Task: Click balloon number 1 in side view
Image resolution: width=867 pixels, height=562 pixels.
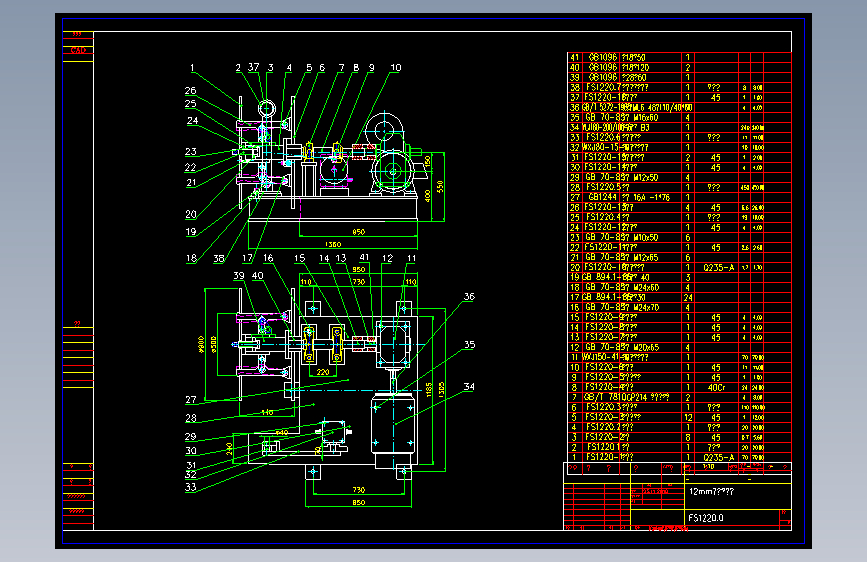Action: [x=192, y=67]
